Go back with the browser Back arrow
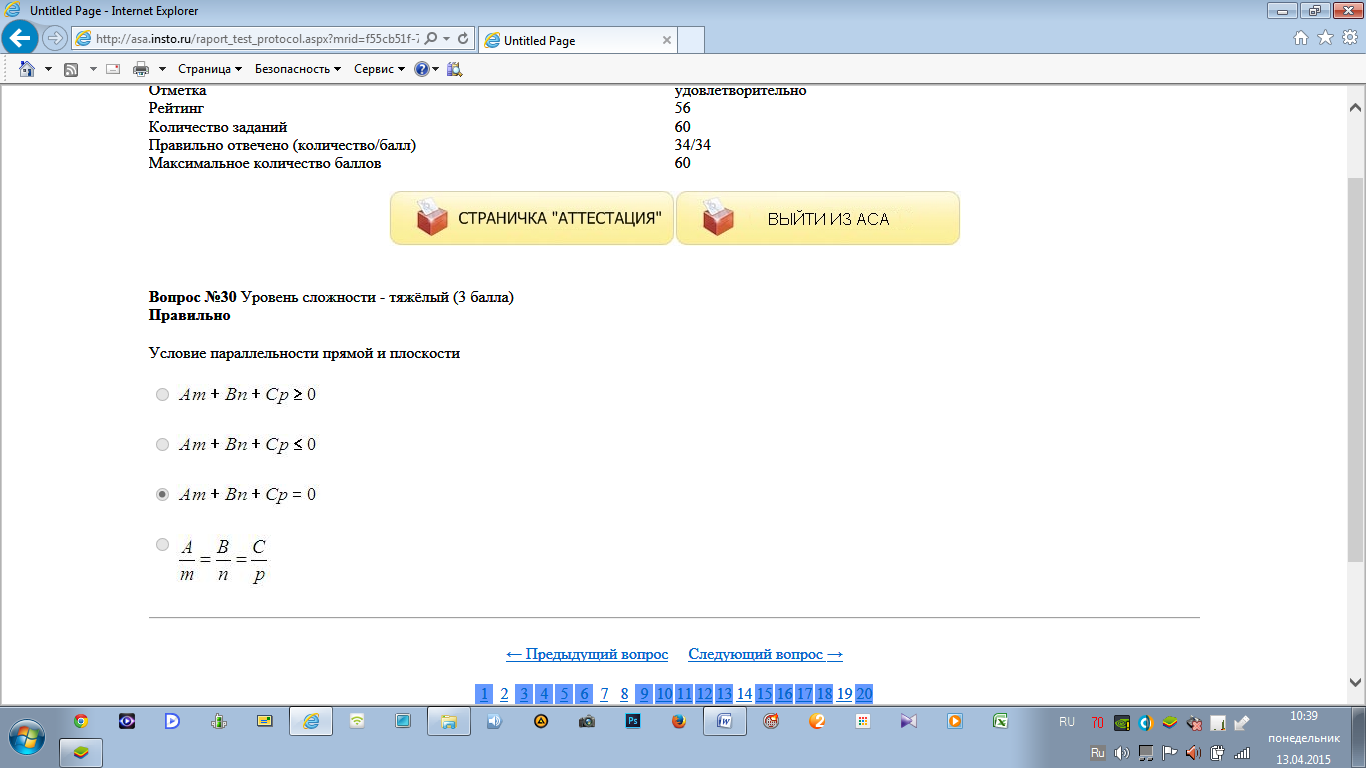1366x768 pixels. click(x=20, y=39)
